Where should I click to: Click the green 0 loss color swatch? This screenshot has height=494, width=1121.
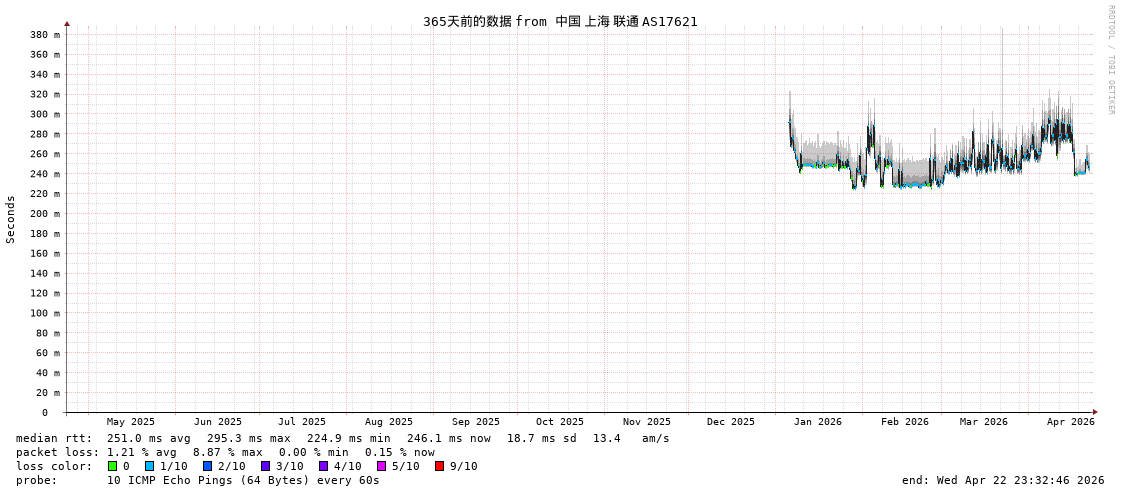pyautogui.click(x=112, y=466)
